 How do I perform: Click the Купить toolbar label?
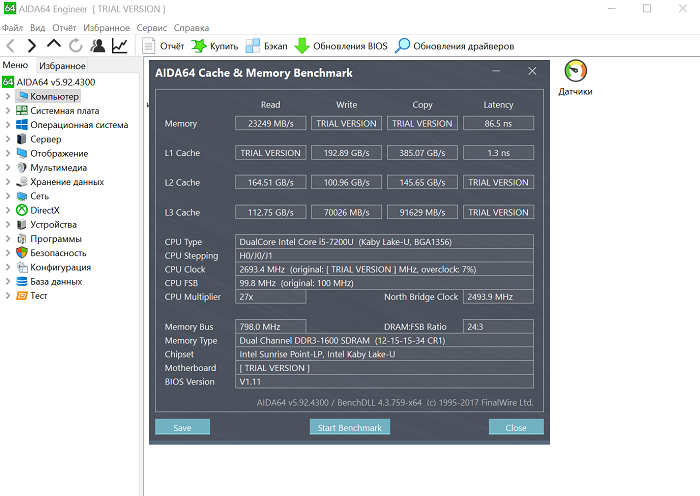[224, 46]
